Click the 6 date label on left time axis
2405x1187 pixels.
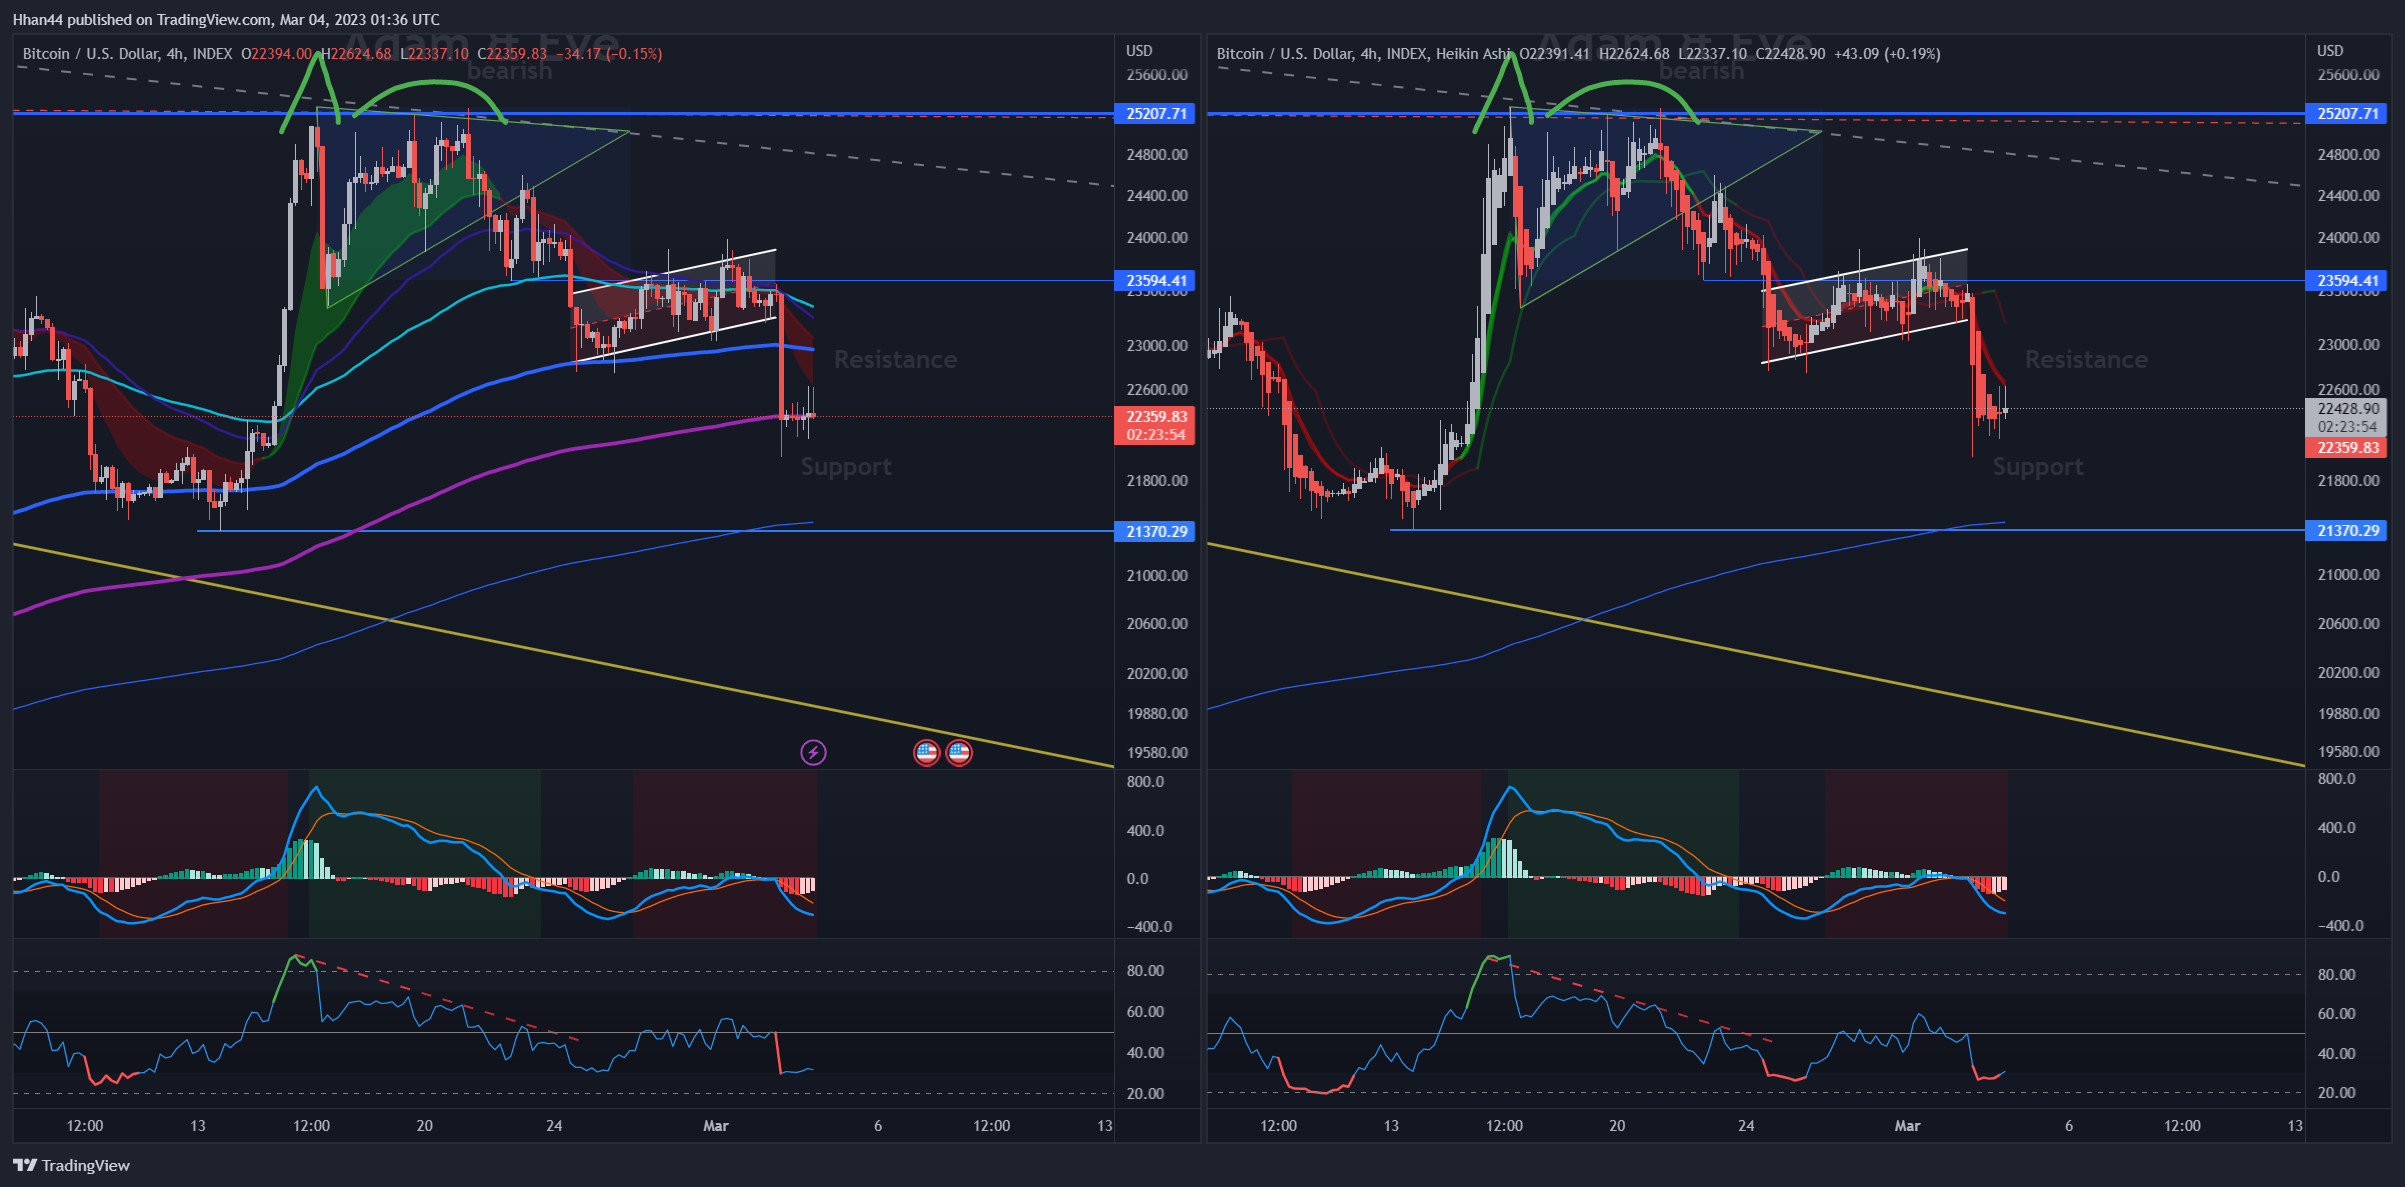(x=878, y=1126)
